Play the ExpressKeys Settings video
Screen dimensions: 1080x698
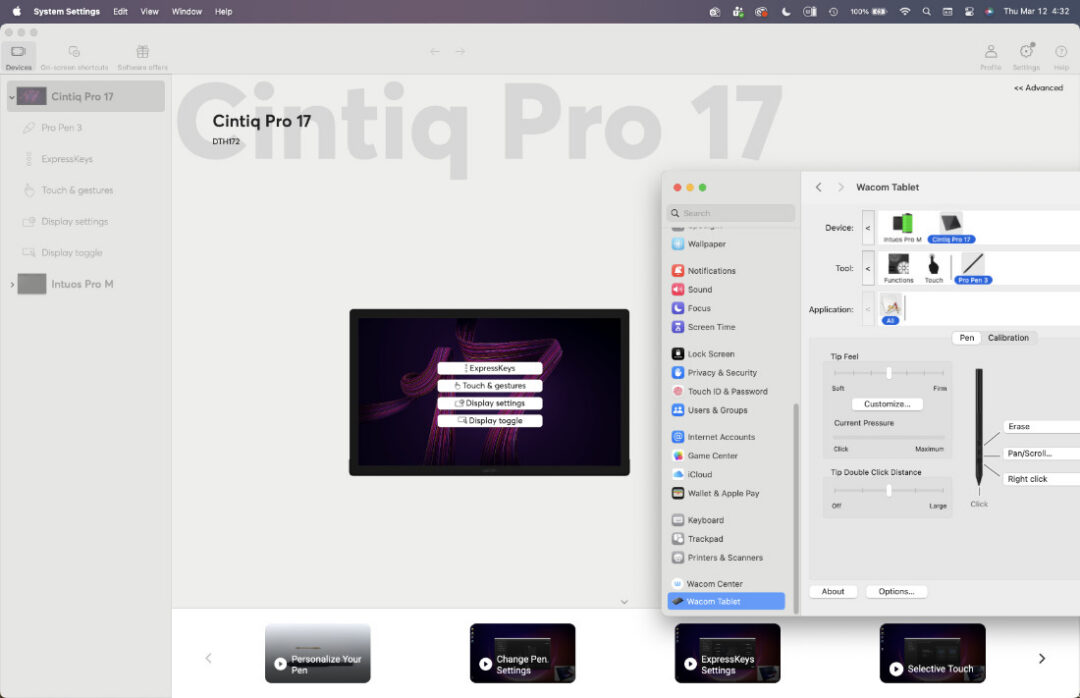pyautogui.click(x=727, y=653)
